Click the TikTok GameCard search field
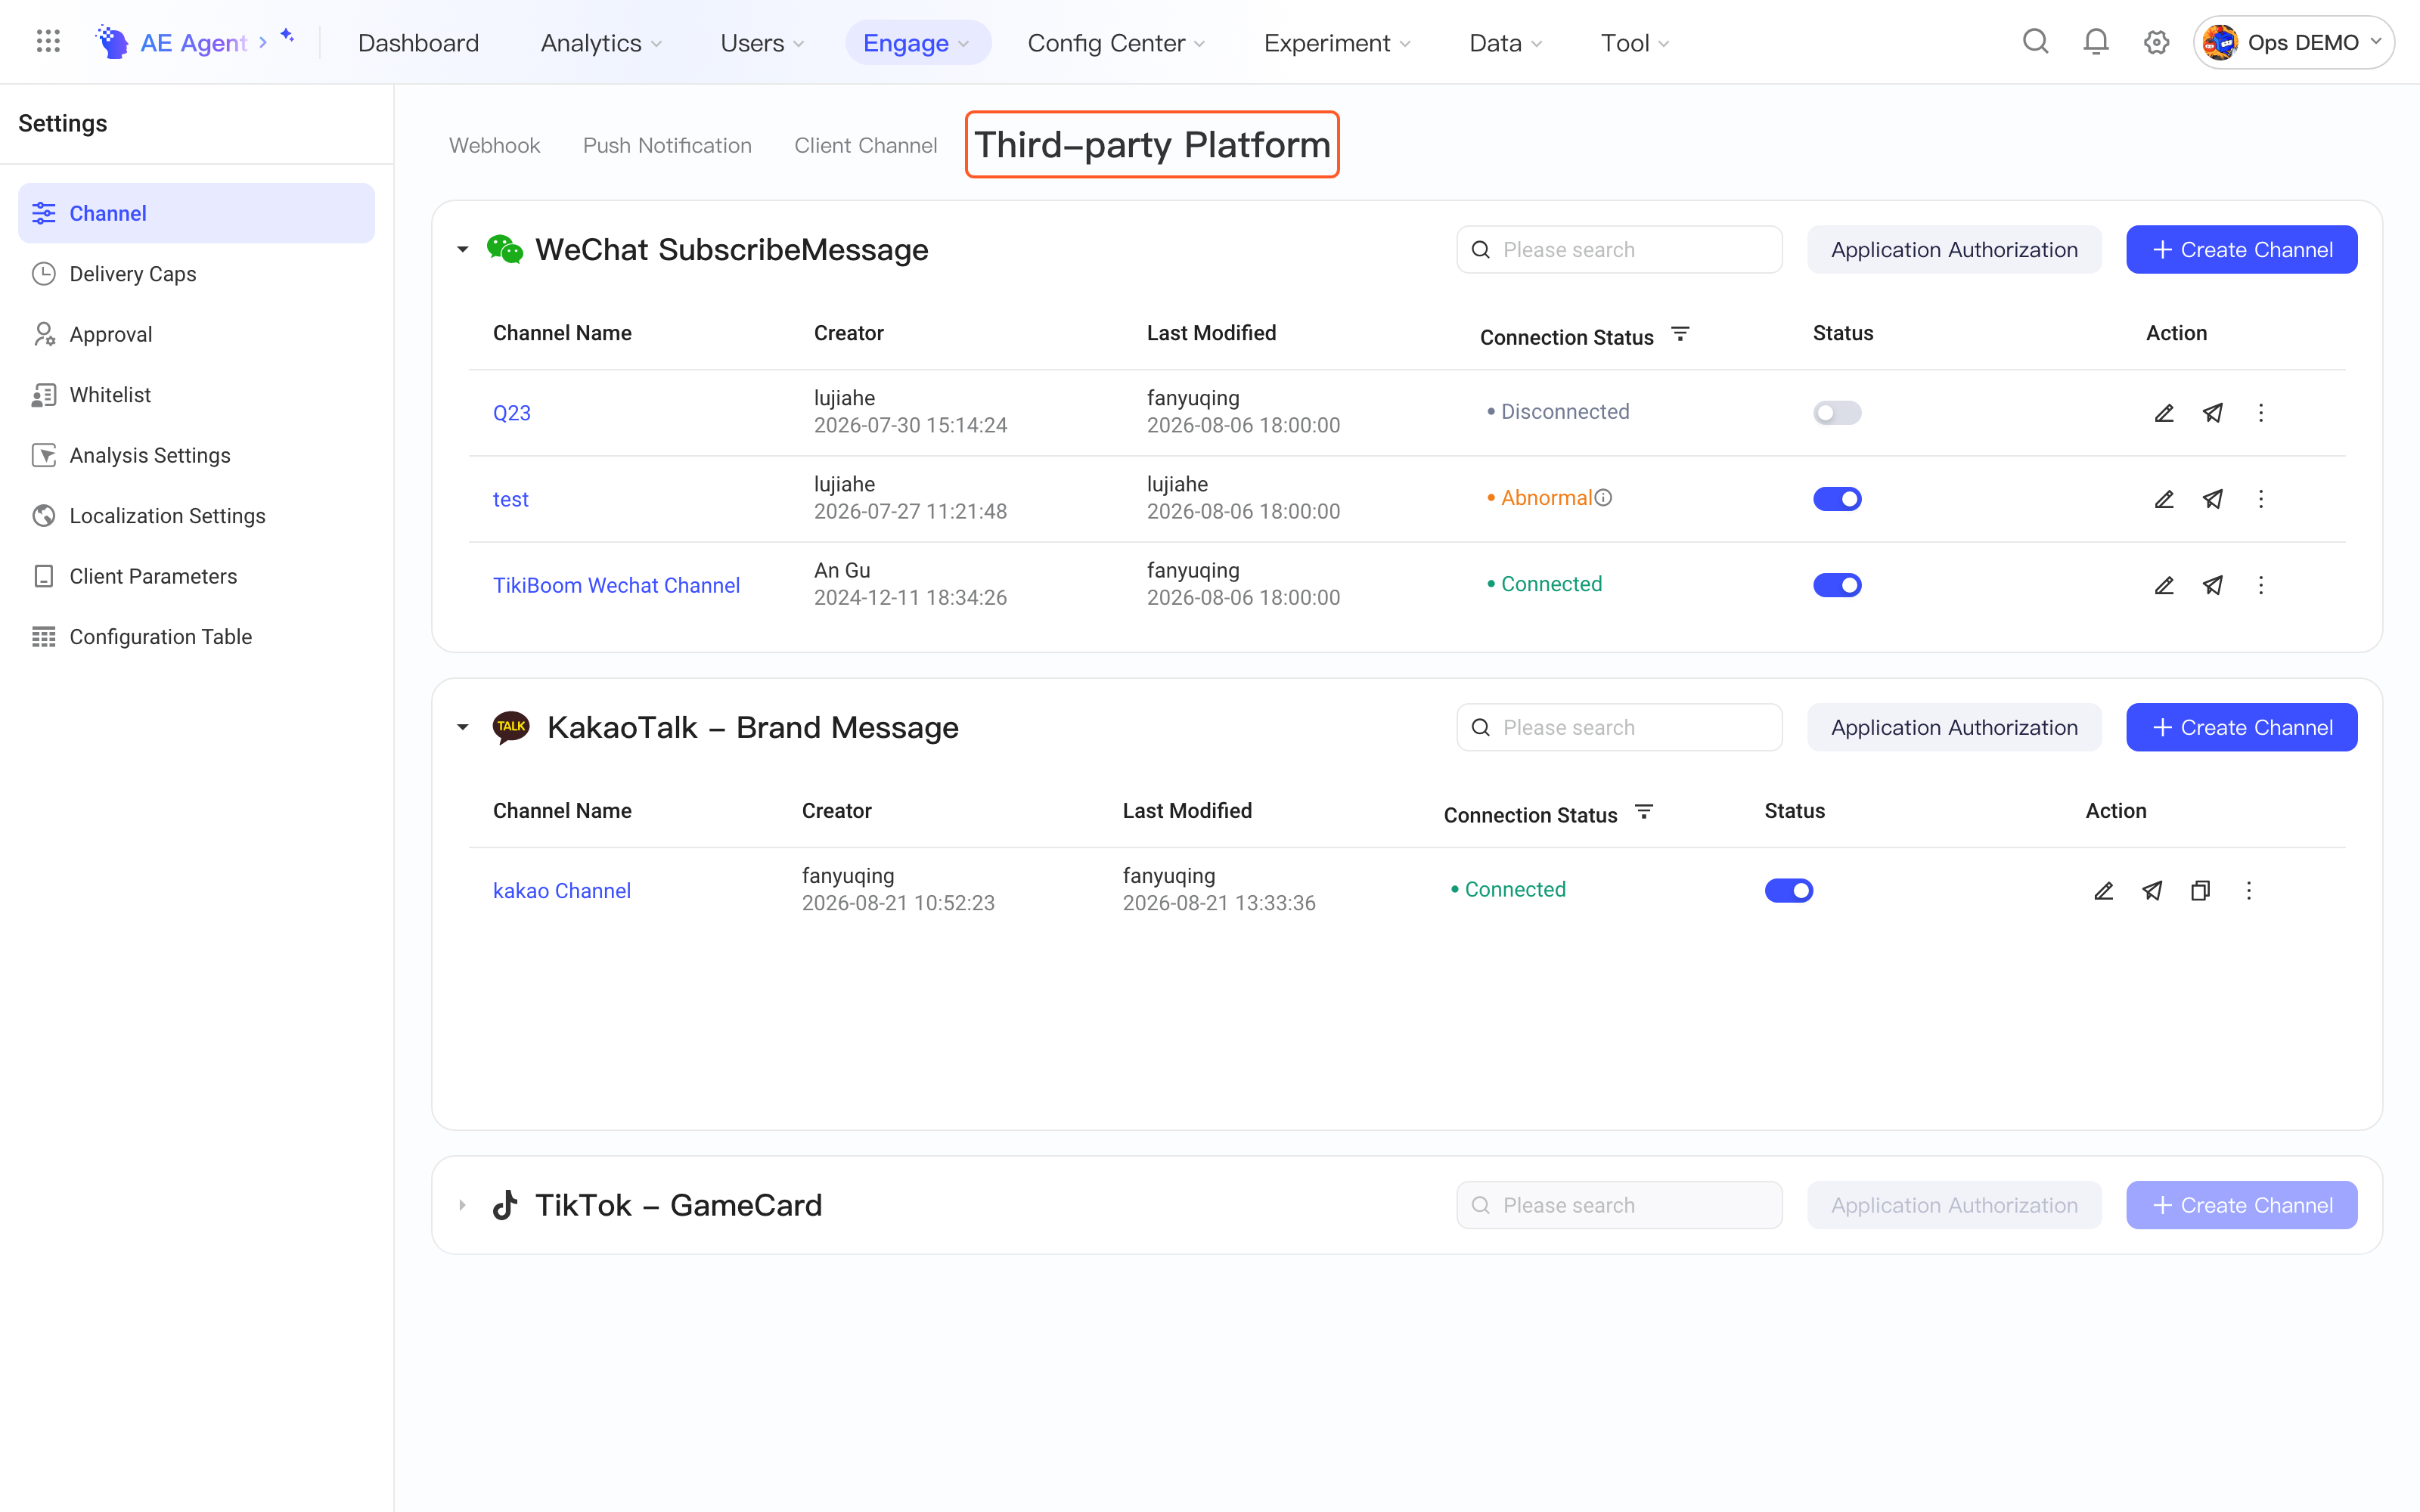 [x=1619, y=1206]
